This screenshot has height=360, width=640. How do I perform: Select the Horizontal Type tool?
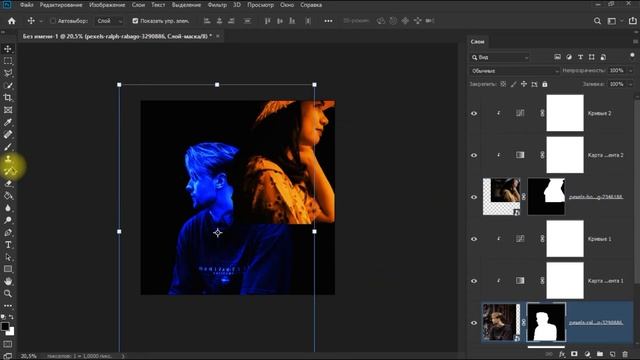(8, 245)
